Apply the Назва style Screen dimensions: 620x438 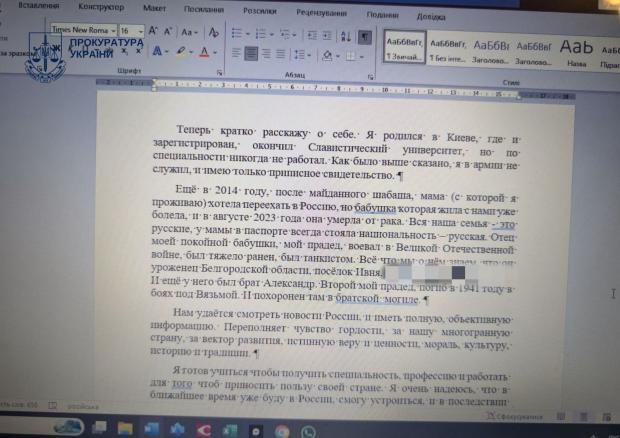[576, 50]
